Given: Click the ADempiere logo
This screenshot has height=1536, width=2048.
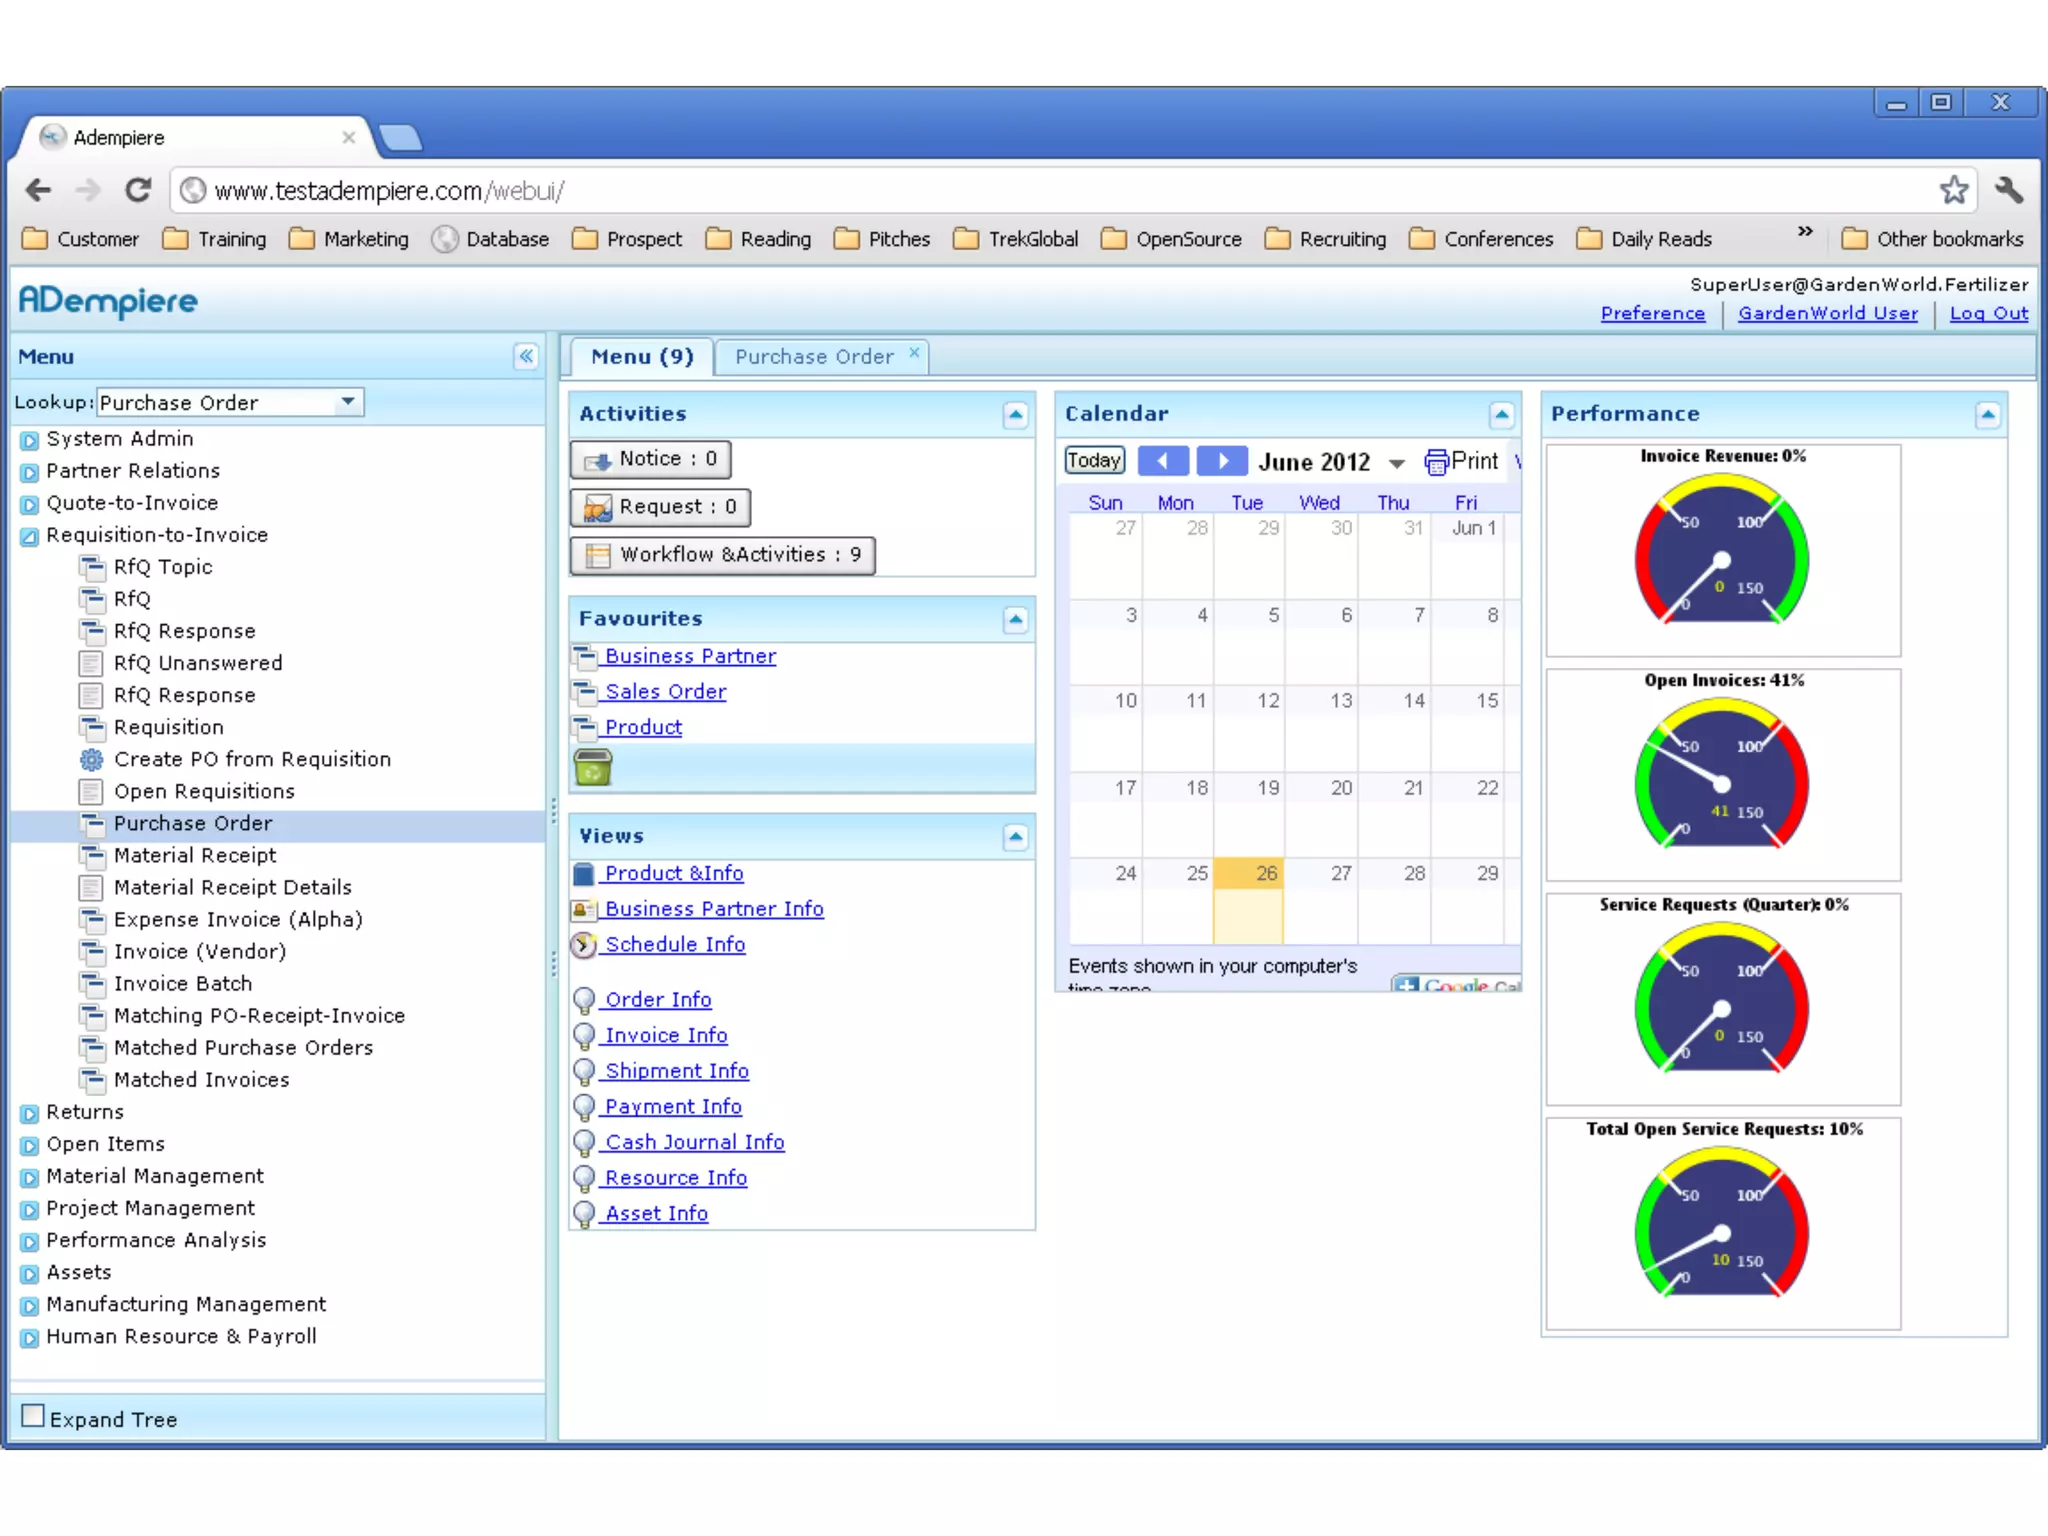Looking at the screenshot, I should click(x=108, y=301).
